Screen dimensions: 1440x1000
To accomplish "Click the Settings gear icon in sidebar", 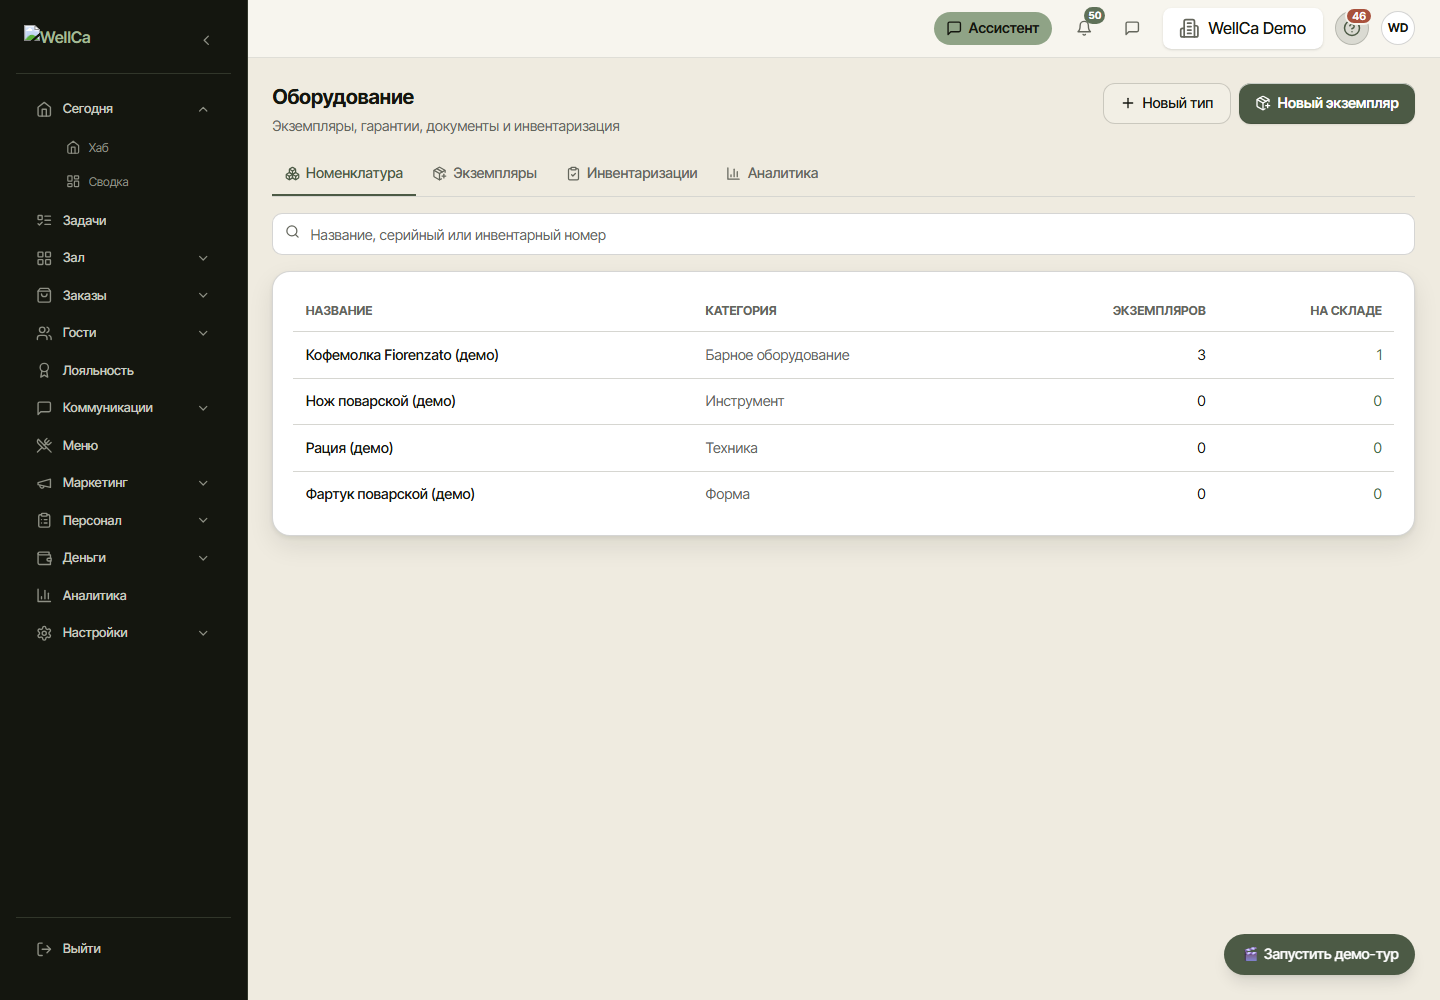I will [44, 633].
